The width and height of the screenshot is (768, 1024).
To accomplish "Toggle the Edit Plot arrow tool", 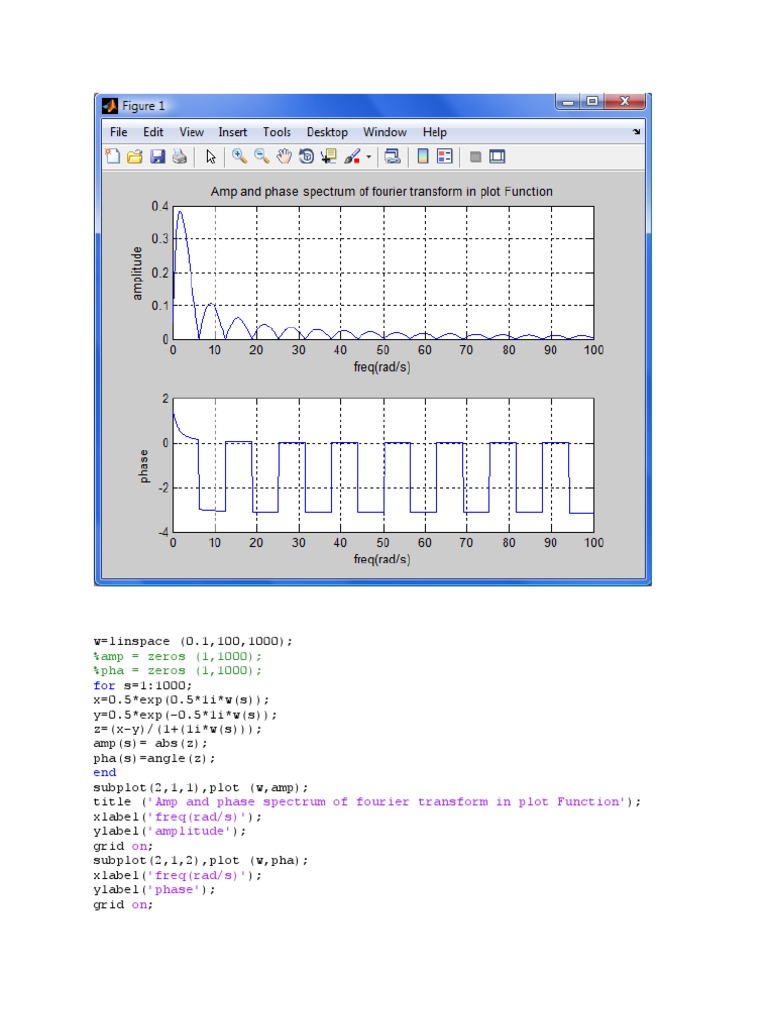I will pos(211,156).
